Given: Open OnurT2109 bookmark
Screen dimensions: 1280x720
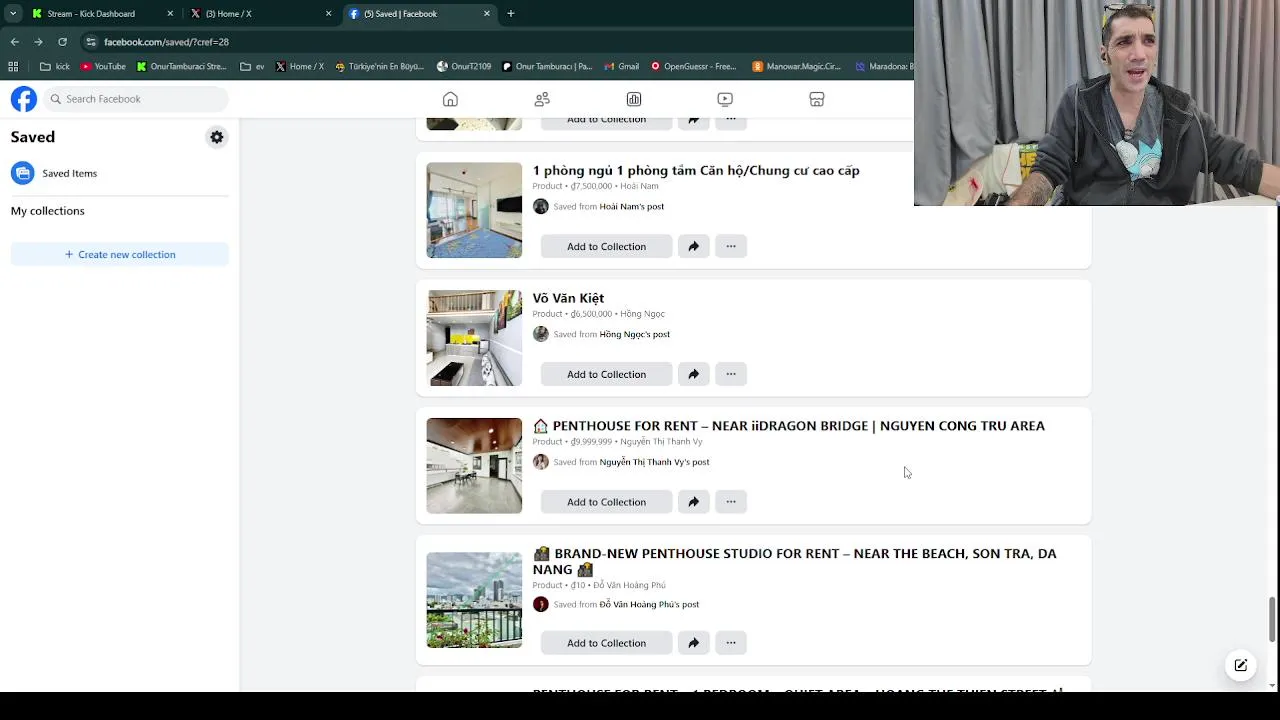Looking at the screenshot, I should coord(464,67).
